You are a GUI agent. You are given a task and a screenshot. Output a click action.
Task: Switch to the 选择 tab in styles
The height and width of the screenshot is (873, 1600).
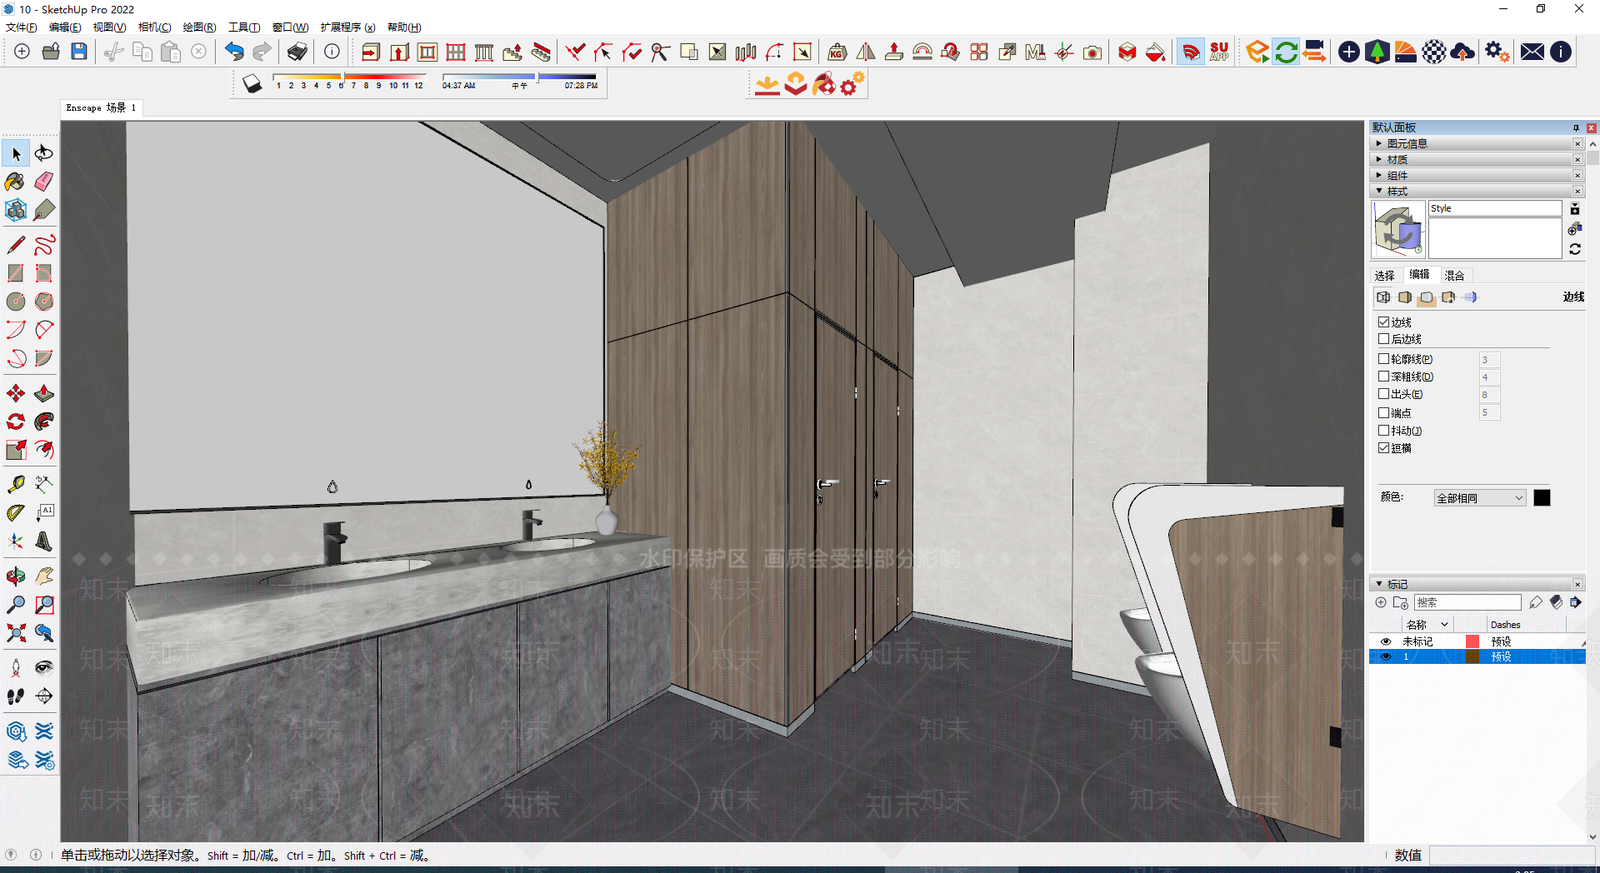(1384, 275)
